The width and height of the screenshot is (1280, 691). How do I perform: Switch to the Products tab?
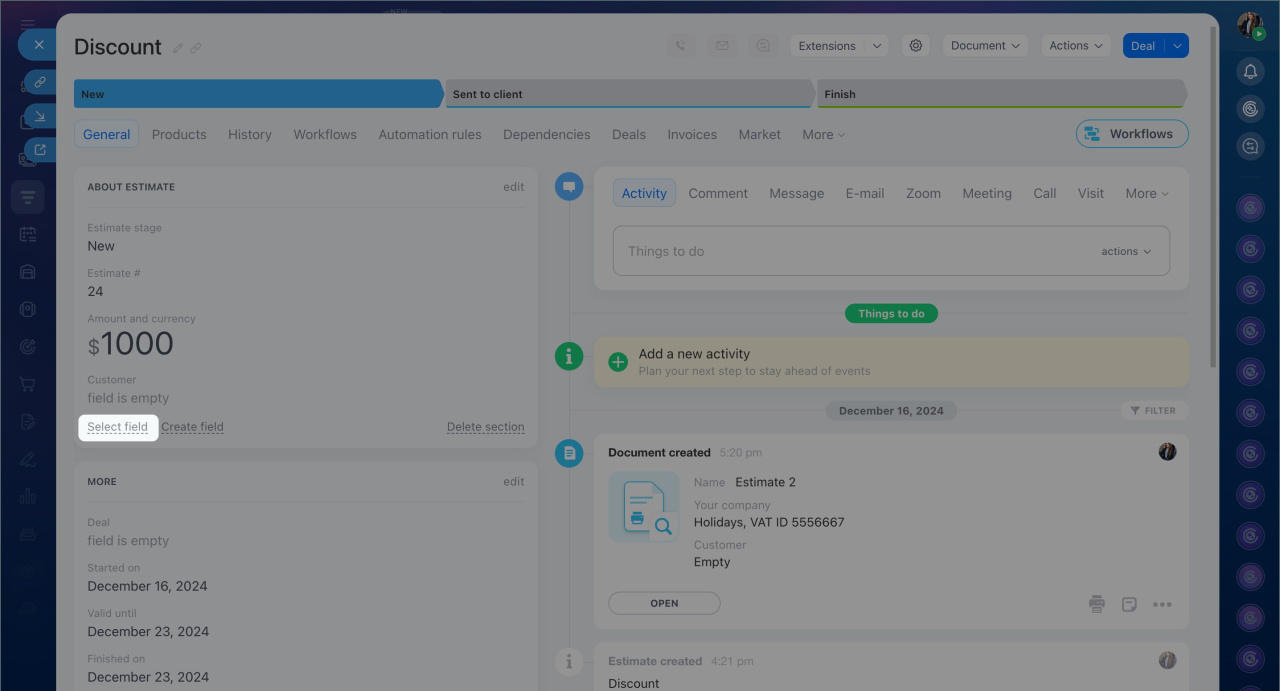[x=179, y=135]
